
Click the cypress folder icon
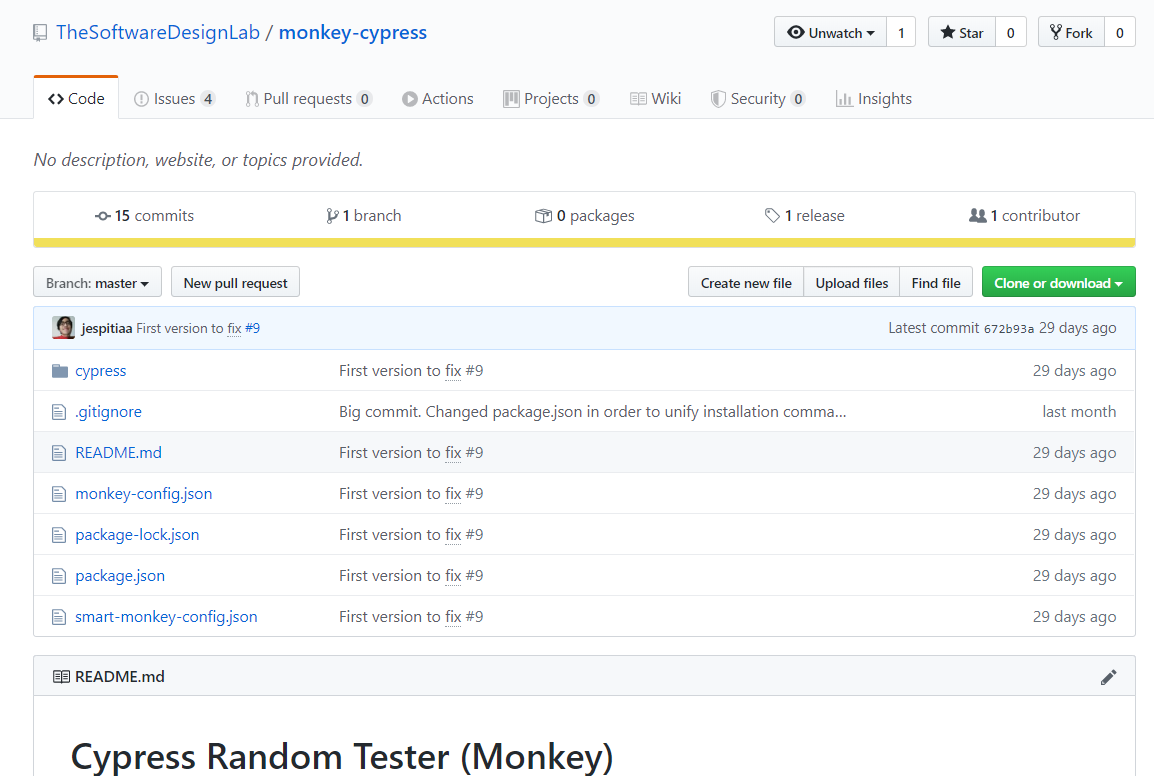[x=60, y=371]
